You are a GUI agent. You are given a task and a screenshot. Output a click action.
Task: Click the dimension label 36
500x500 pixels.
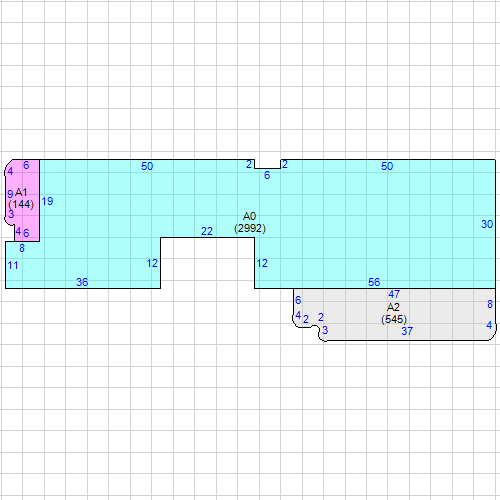[x=82, y=282]
